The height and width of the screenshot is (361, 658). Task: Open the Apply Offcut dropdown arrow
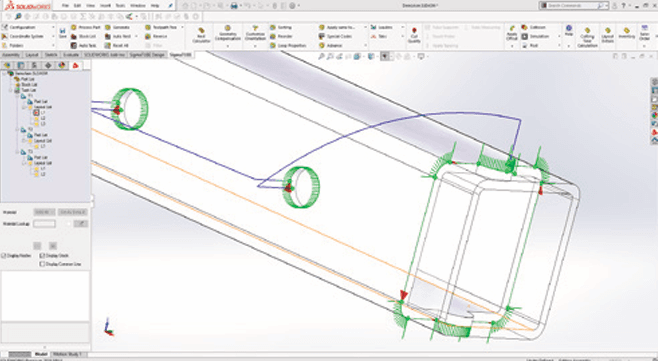click(x=512, y=45)
